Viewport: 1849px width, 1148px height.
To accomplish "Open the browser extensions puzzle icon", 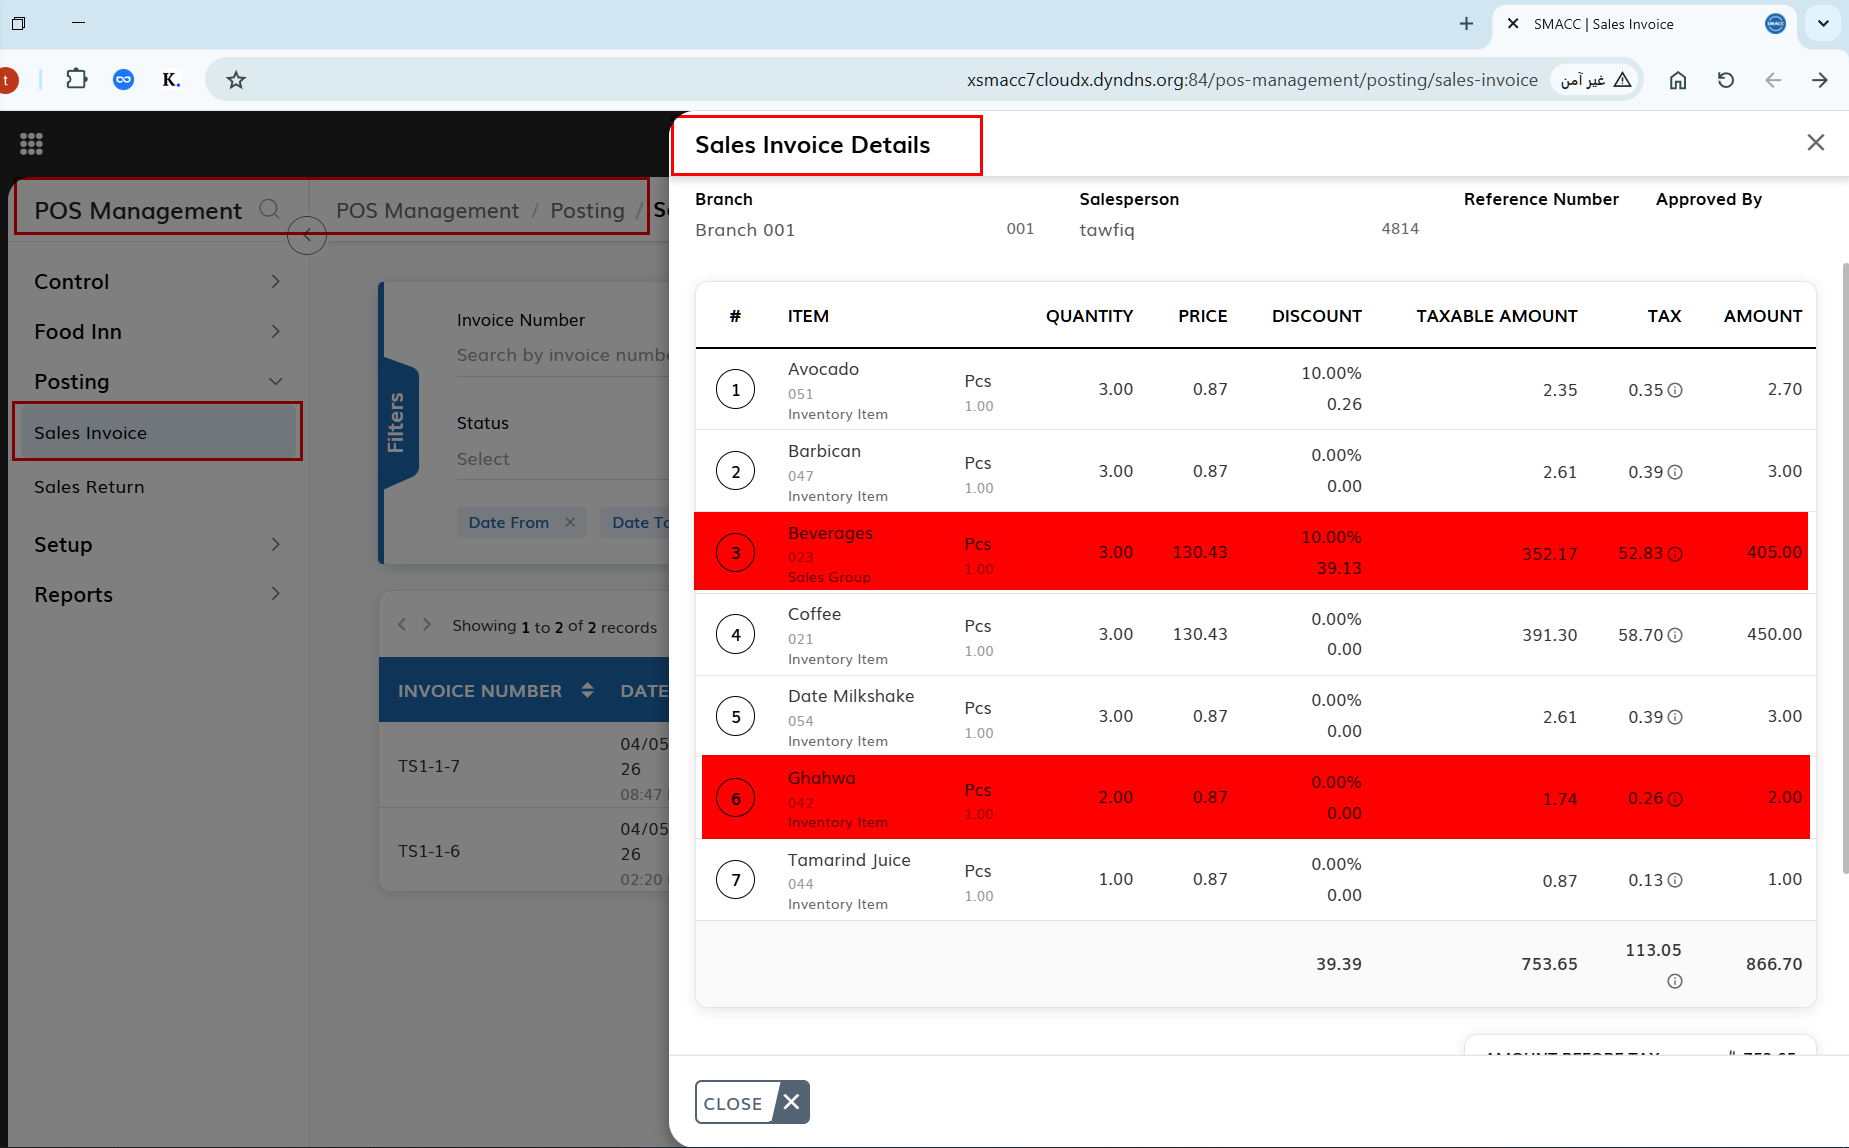I will tap(77, 79).
